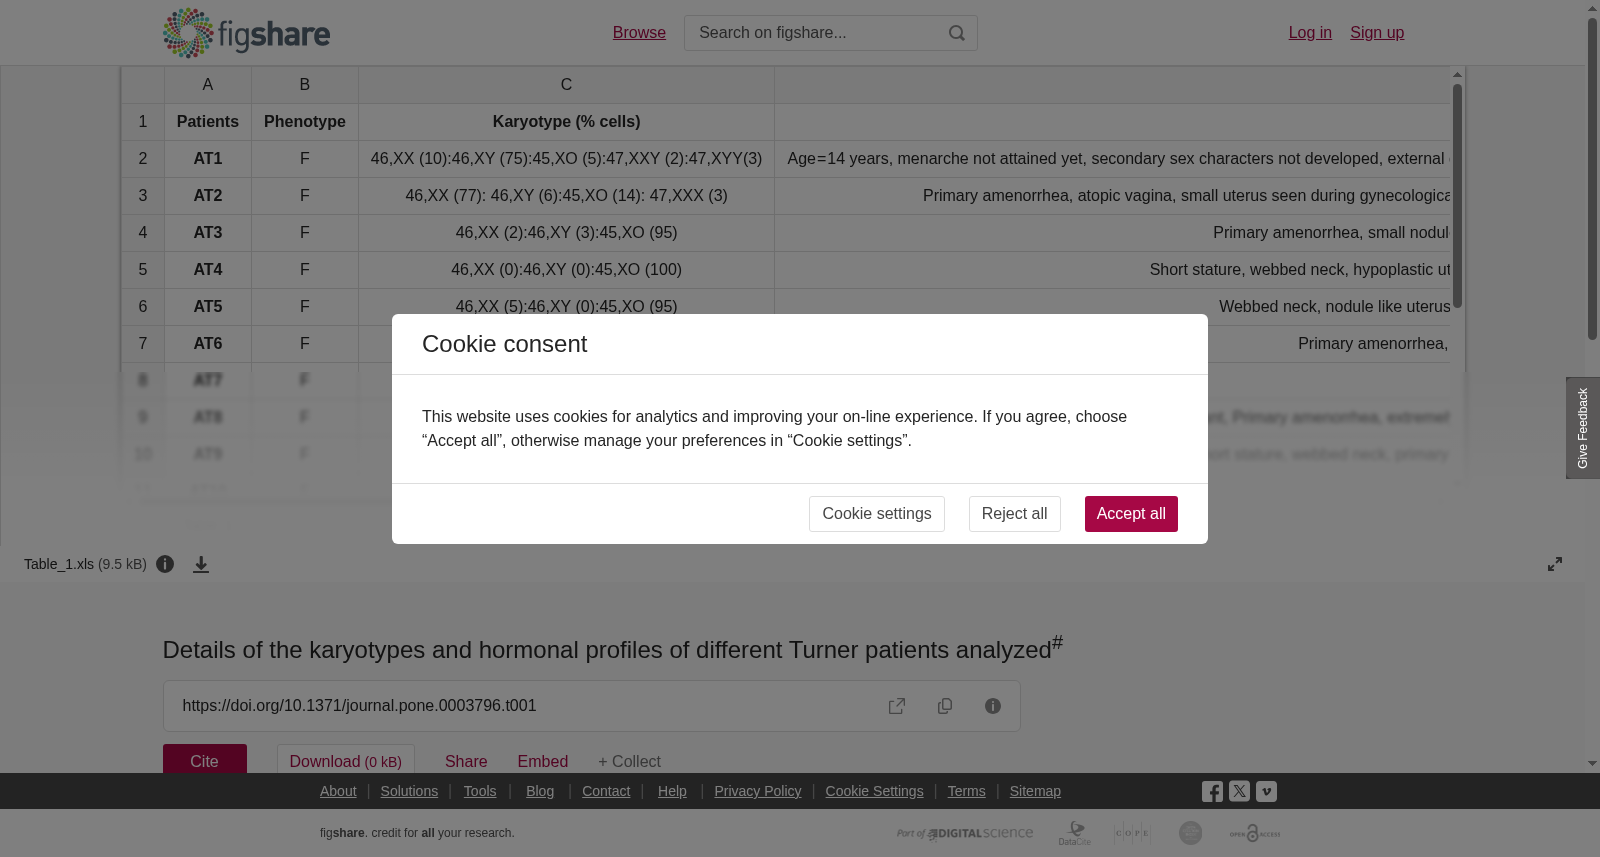Open figshare Facebook page icon
The image size is (1600, 857).
click(x=1212, y=792)
